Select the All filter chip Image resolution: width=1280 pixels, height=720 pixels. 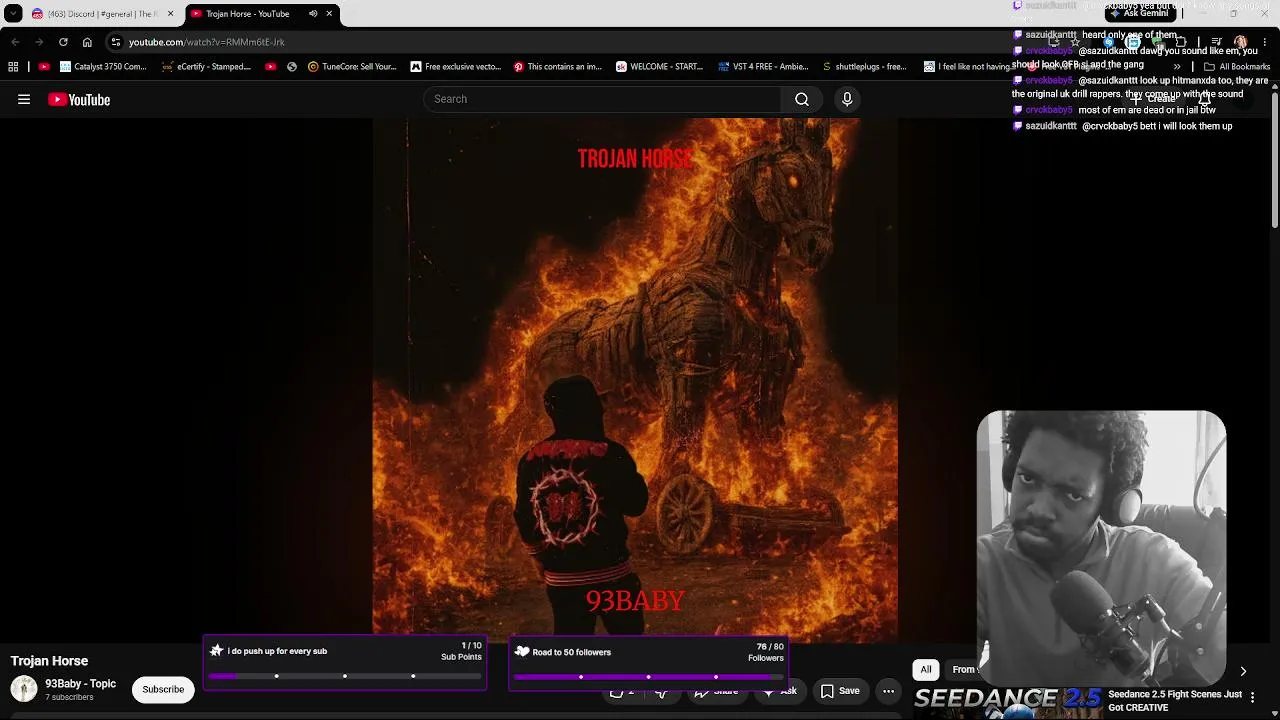tap(926, 670)
